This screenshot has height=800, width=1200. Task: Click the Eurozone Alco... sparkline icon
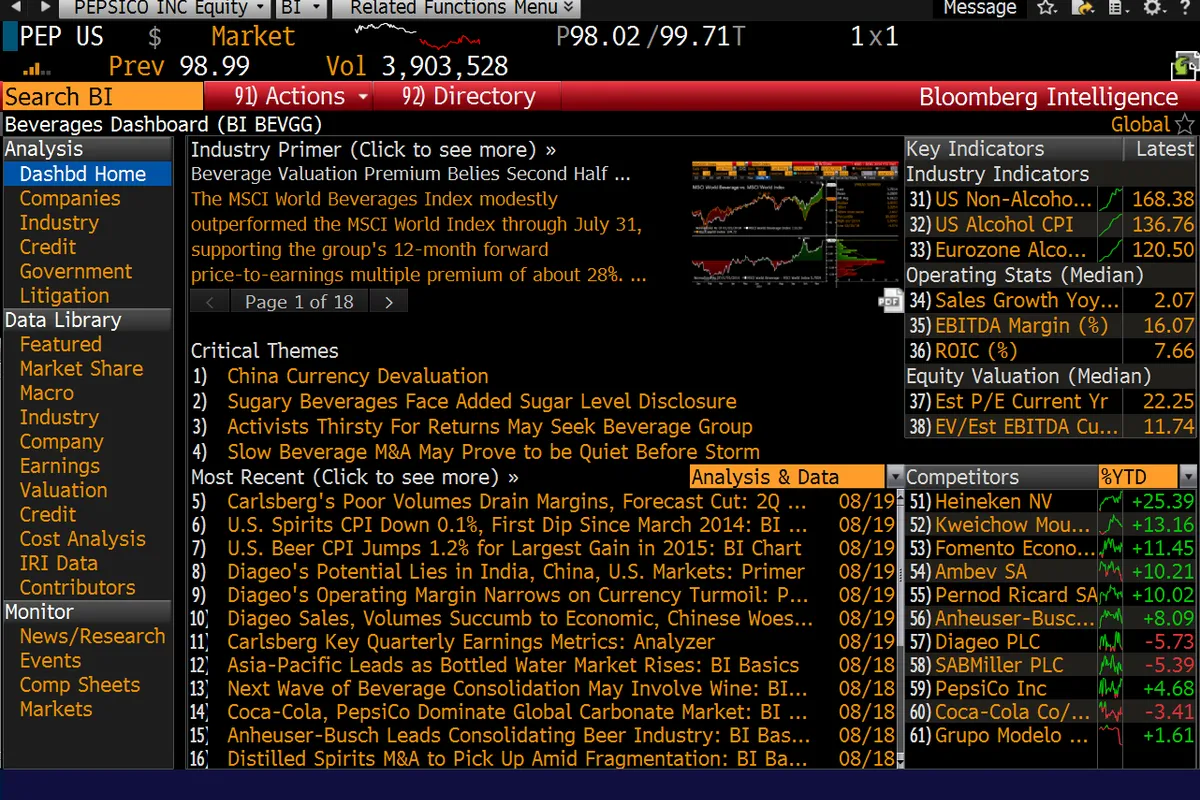point(1109,250)
